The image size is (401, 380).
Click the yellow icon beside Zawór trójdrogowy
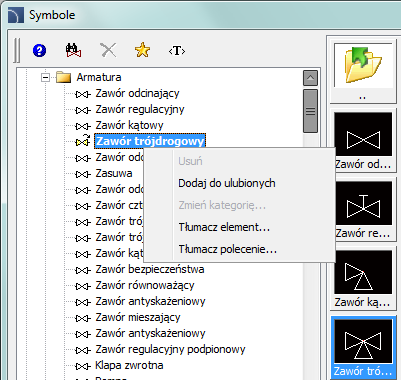click(x=83, y=141)
